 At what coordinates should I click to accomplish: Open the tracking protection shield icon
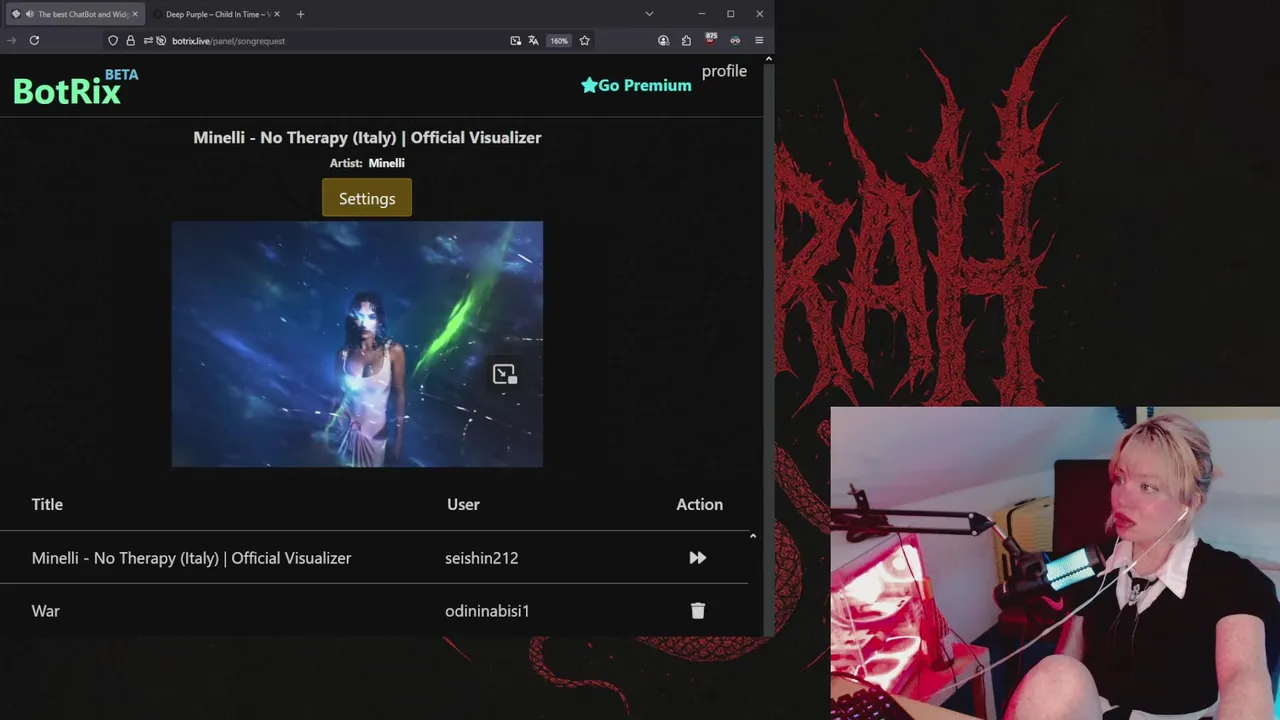tap(113, 41)
